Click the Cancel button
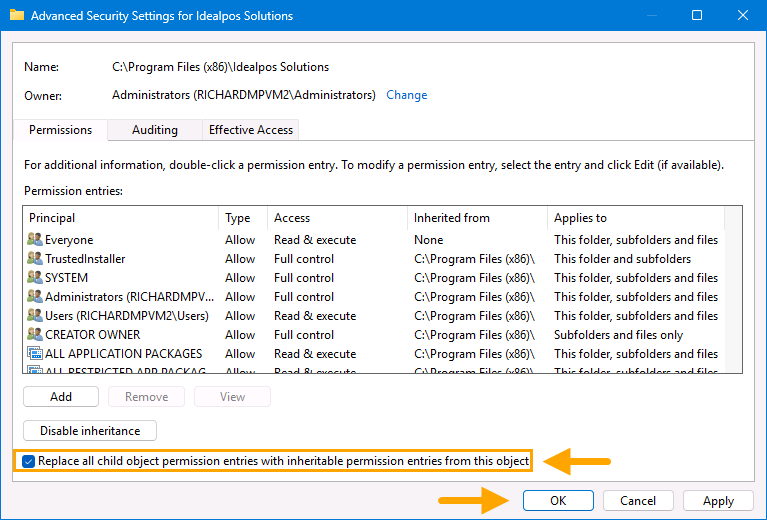This screenshot has width=767, height=520. 638,500
